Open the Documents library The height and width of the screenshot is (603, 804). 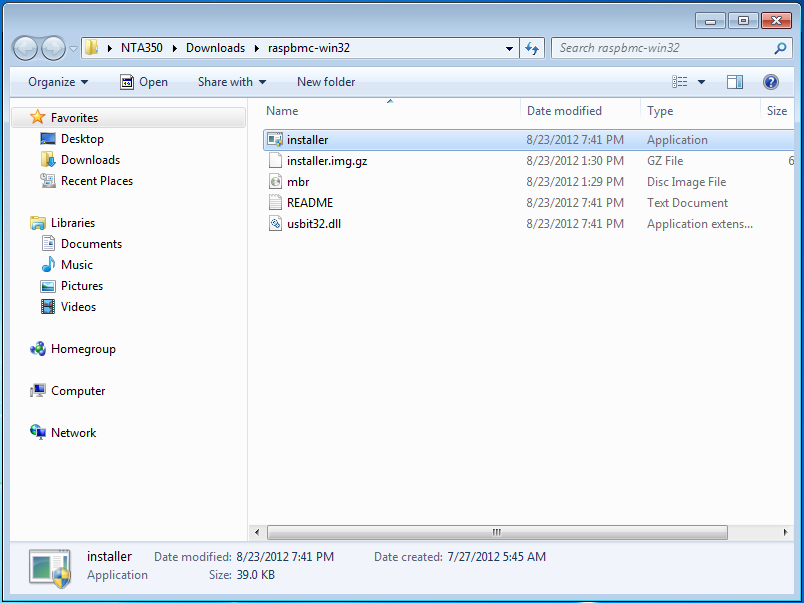91,244
